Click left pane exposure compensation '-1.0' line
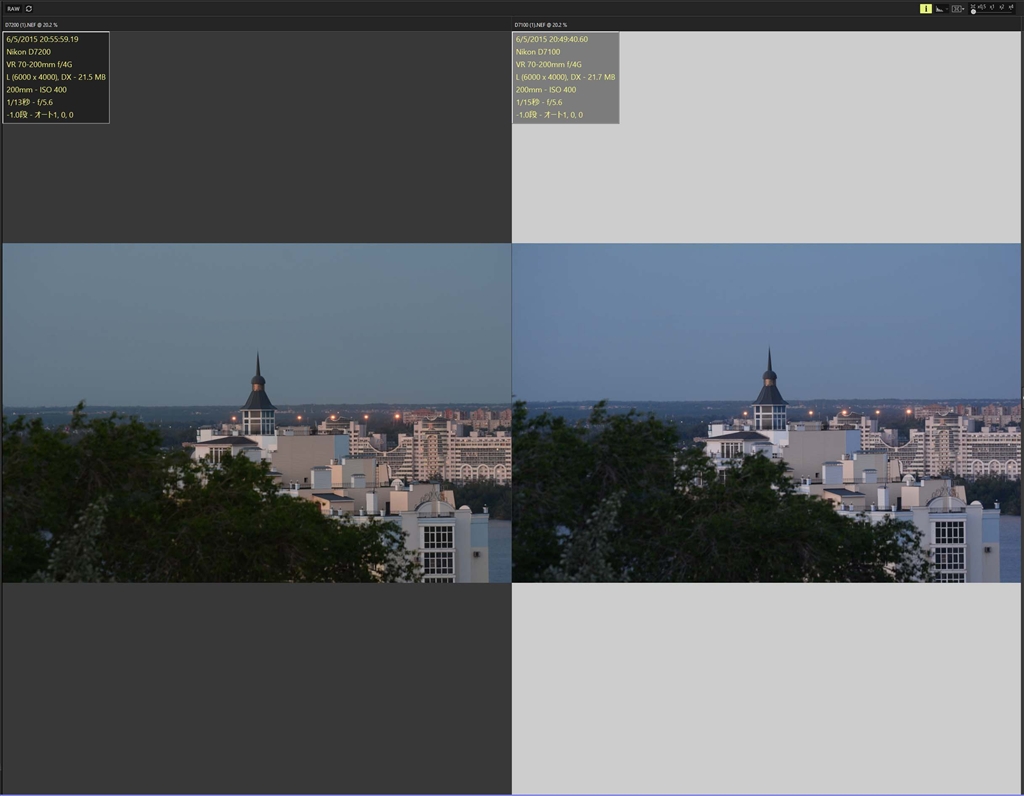Image resolution: width=1024 pixels, height=796 pixels. point(40,114)
